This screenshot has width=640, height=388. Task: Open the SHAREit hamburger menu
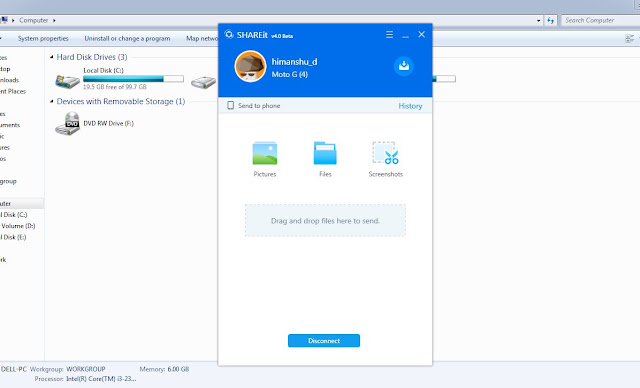tap(389, 35)
